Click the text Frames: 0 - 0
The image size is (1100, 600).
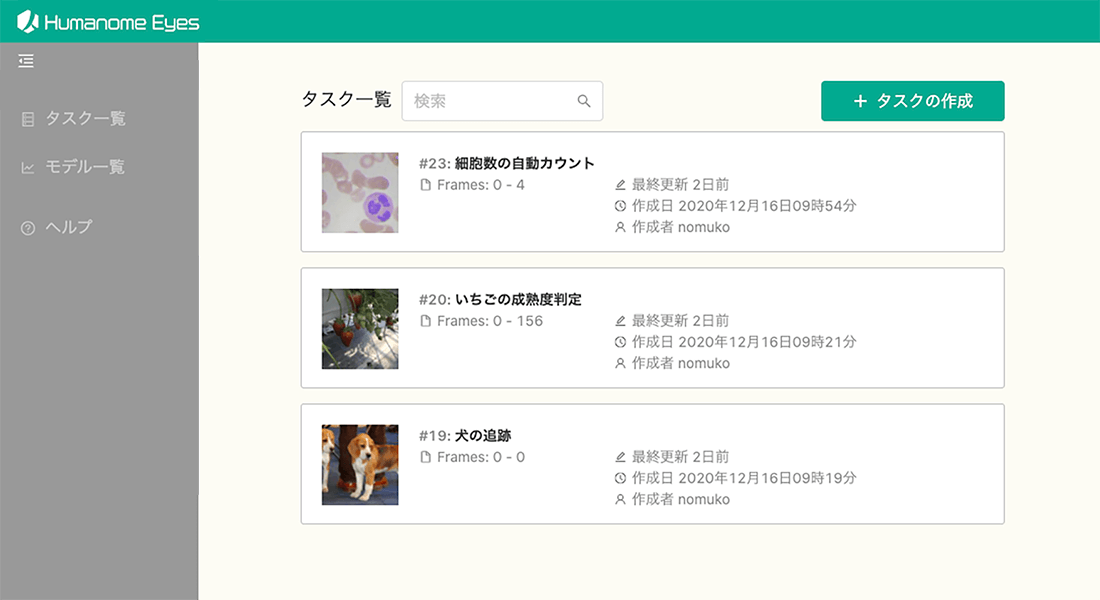pos(481,458)
